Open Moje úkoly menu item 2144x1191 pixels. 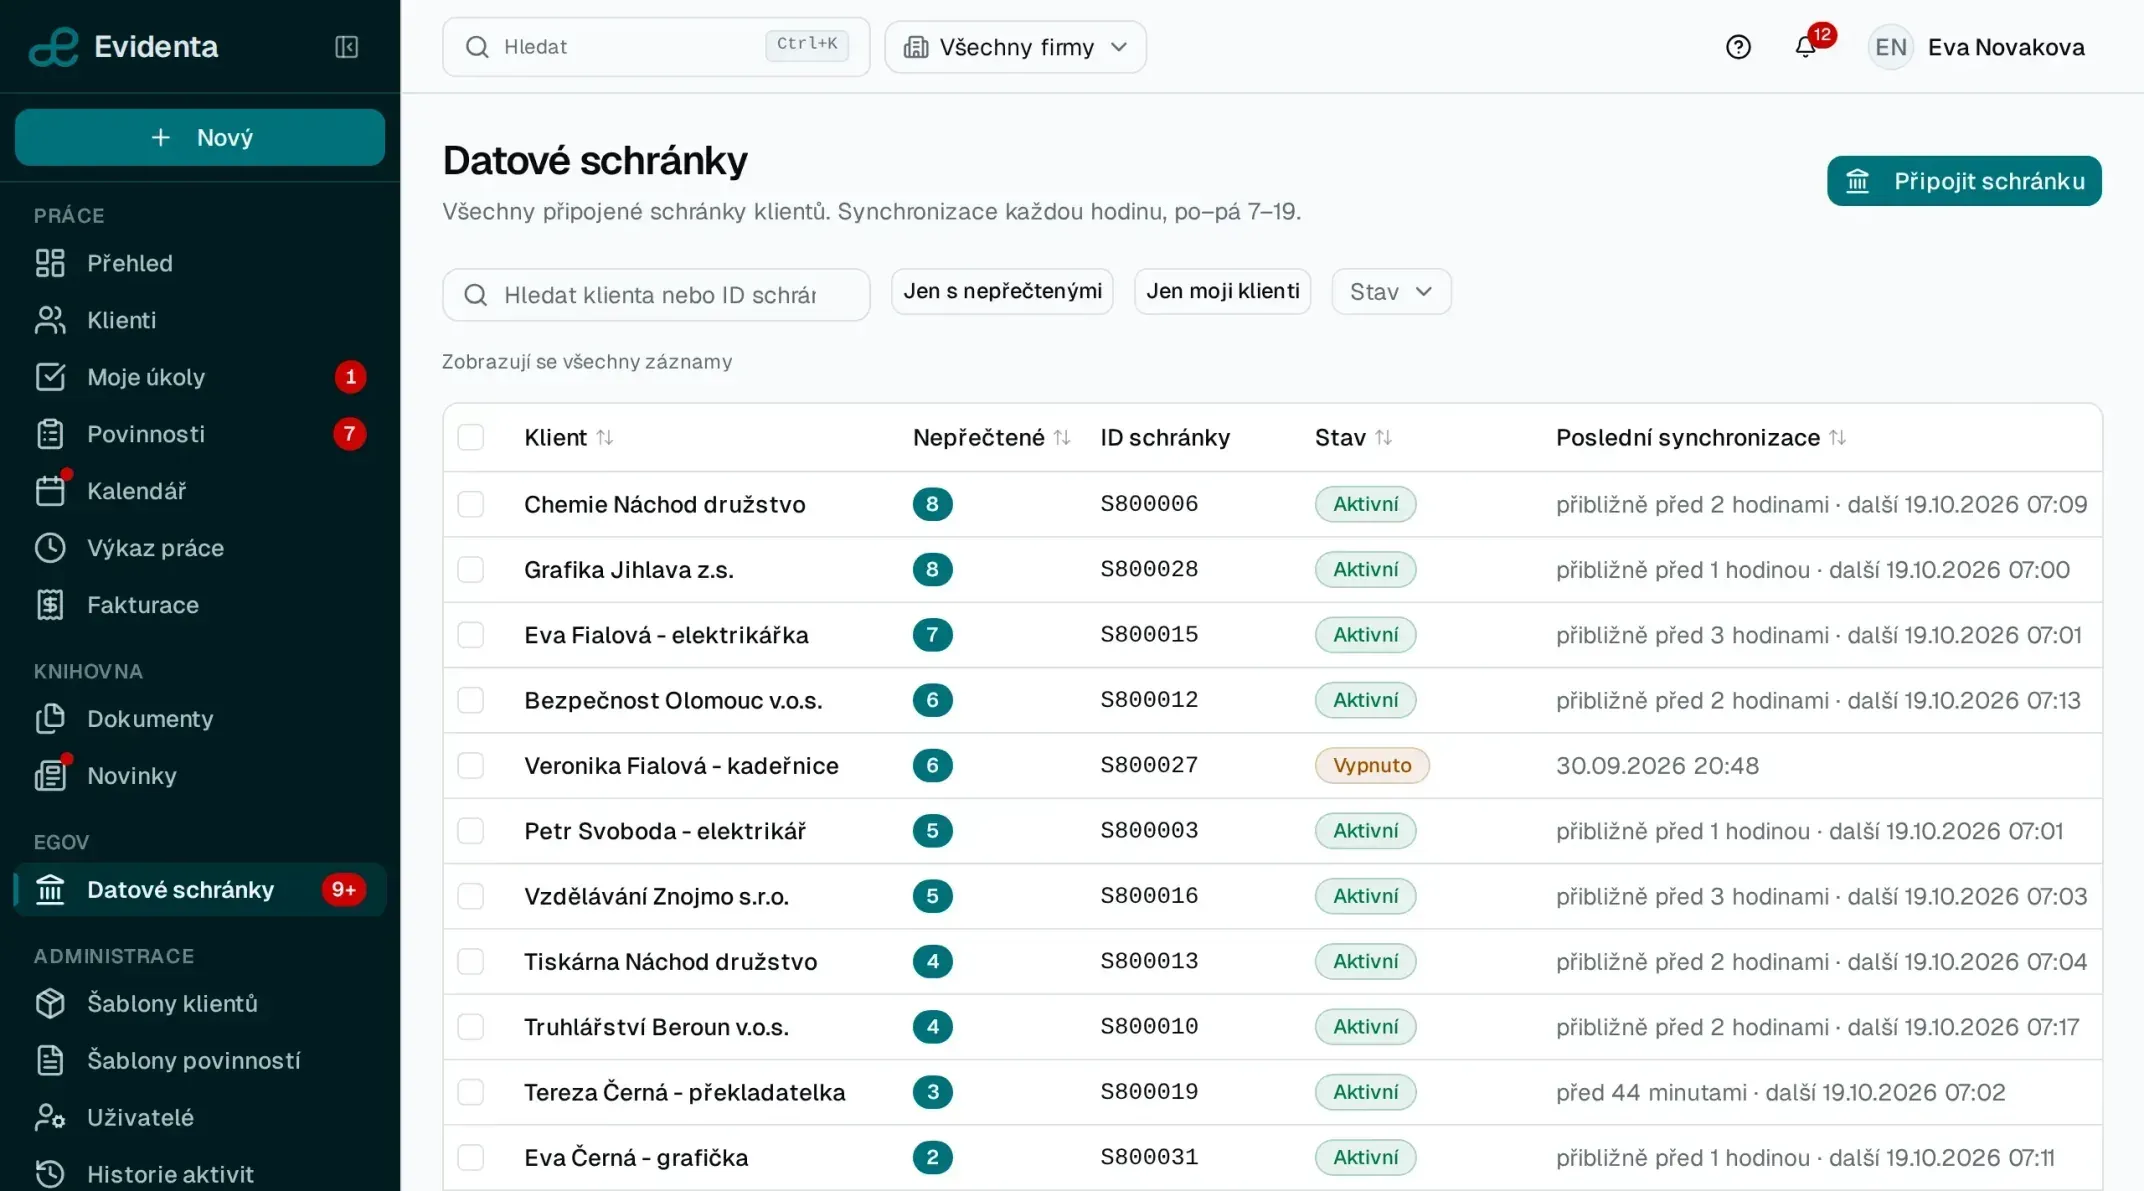pyautogui.click(x=200, y=377)
